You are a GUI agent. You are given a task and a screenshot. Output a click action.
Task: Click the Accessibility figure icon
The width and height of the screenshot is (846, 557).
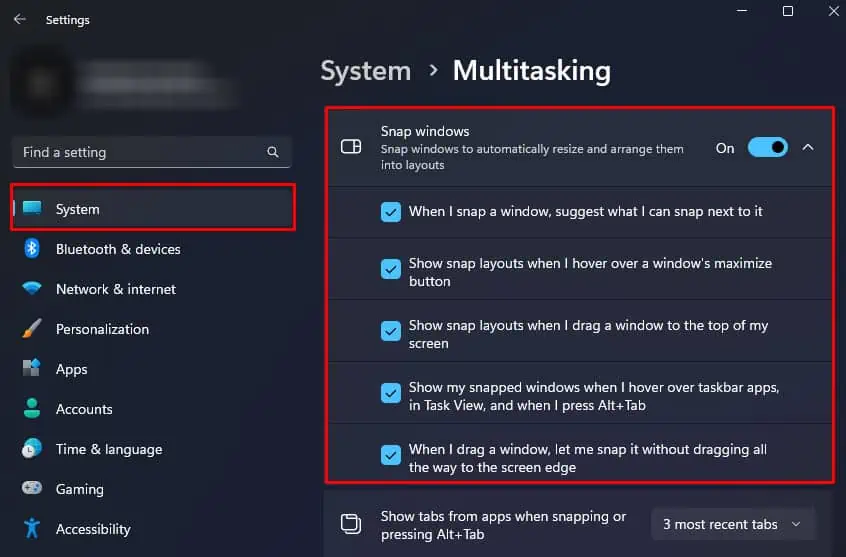[32, 528]
